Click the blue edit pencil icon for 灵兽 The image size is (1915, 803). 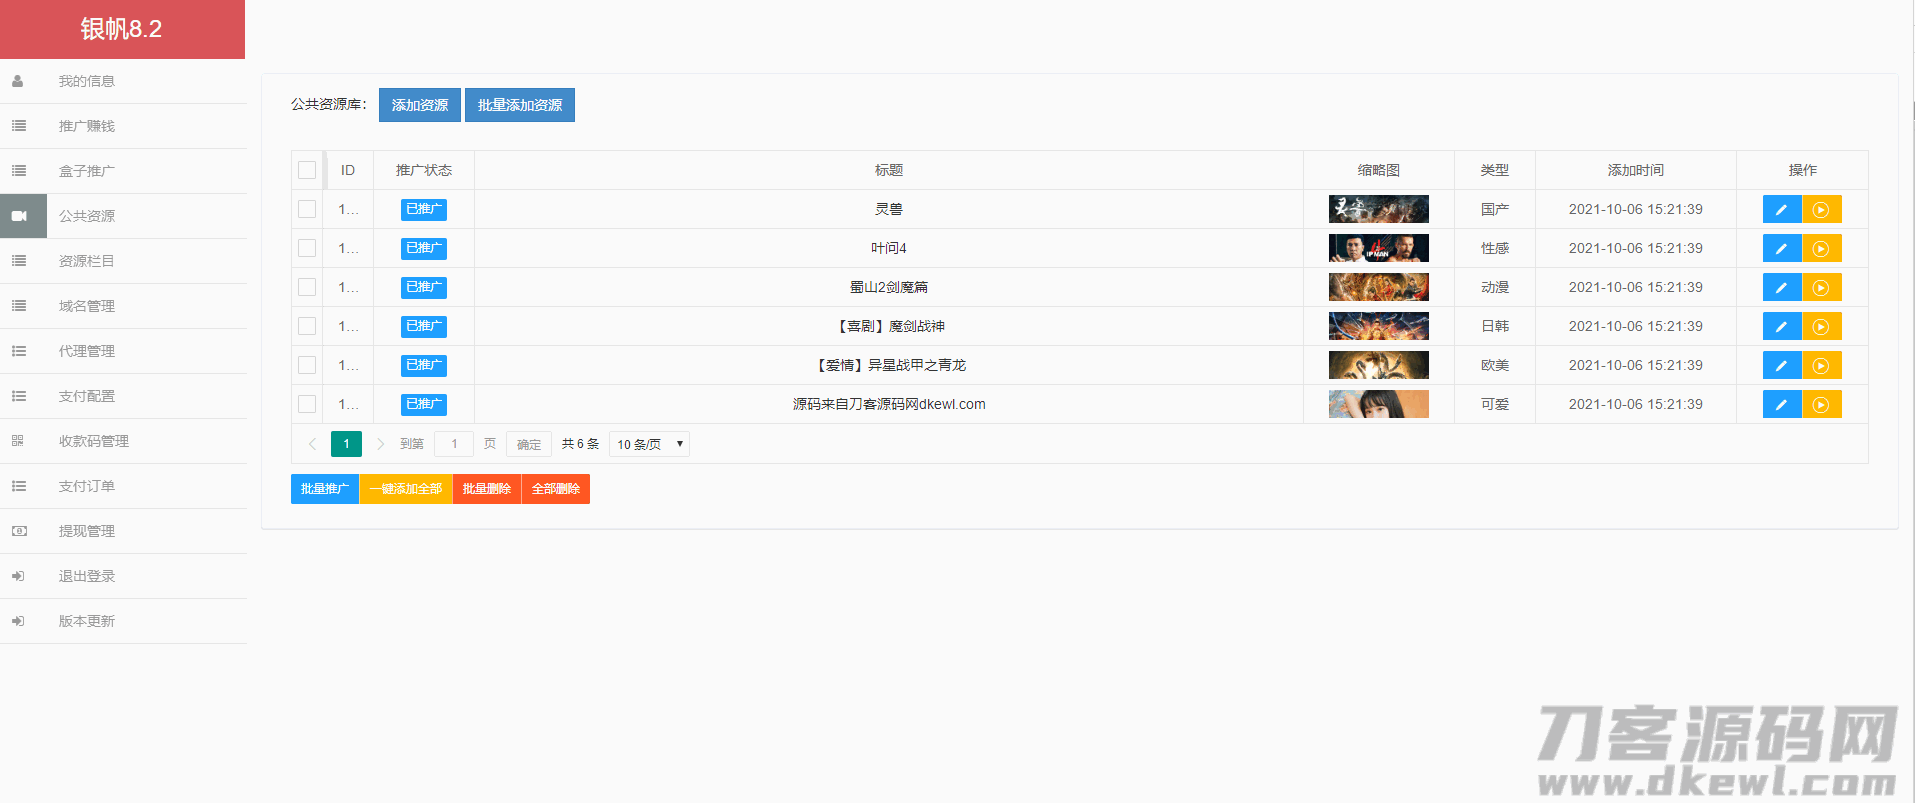(1781, 210)
